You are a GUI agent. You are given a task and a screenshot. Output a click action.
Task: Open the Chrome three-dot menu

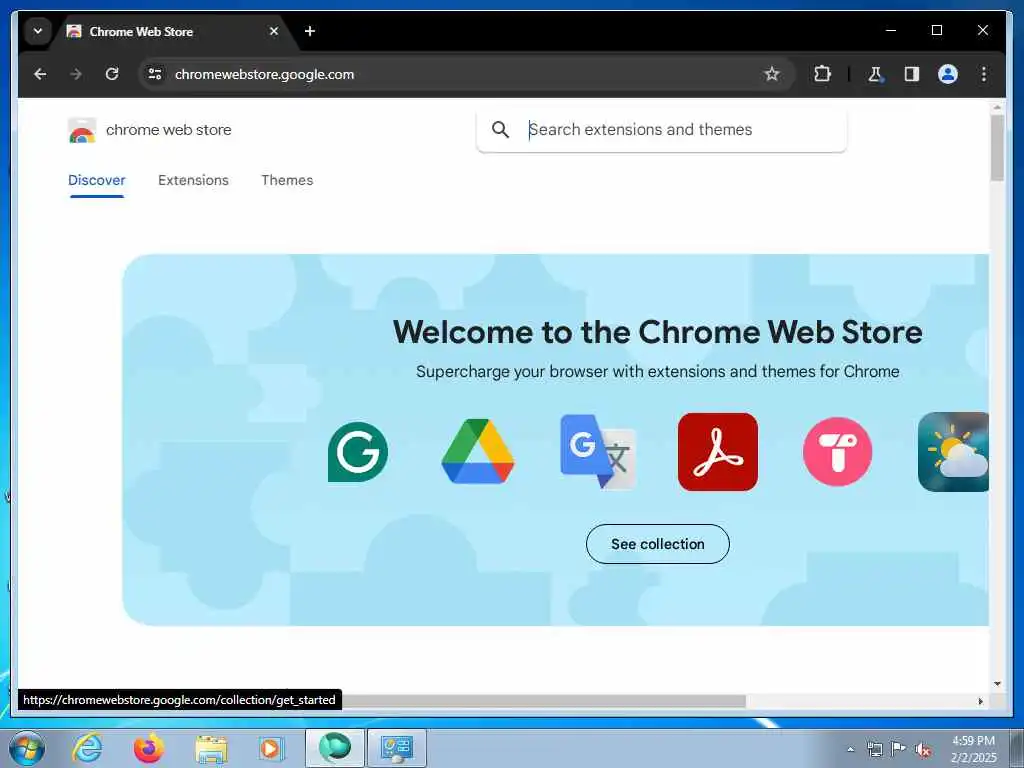(x=984, y=74)
